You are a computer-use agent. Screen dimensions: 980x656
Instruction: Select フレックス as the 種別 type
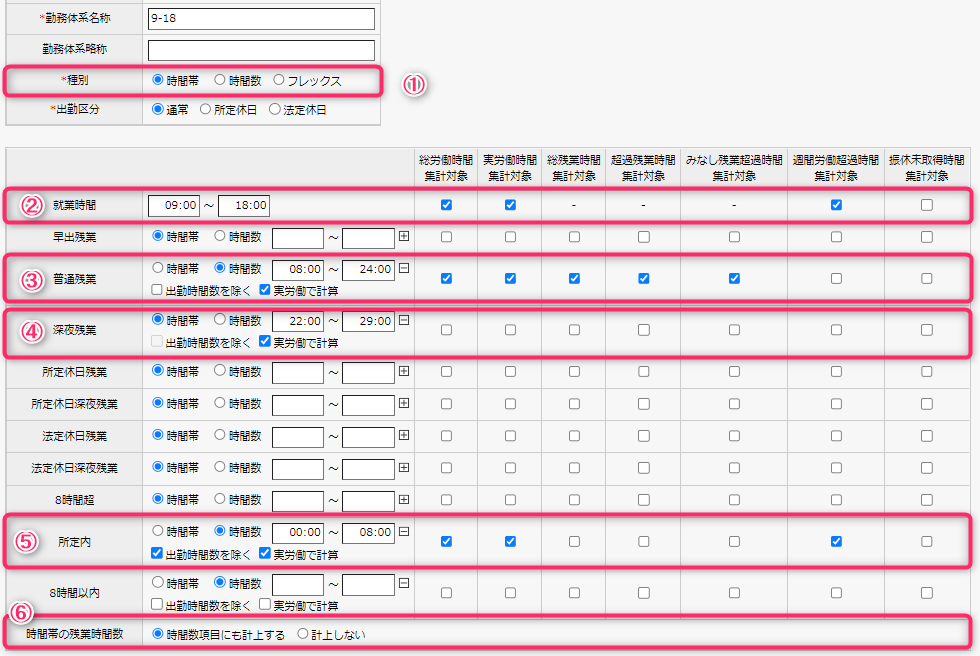click(279, 80)
